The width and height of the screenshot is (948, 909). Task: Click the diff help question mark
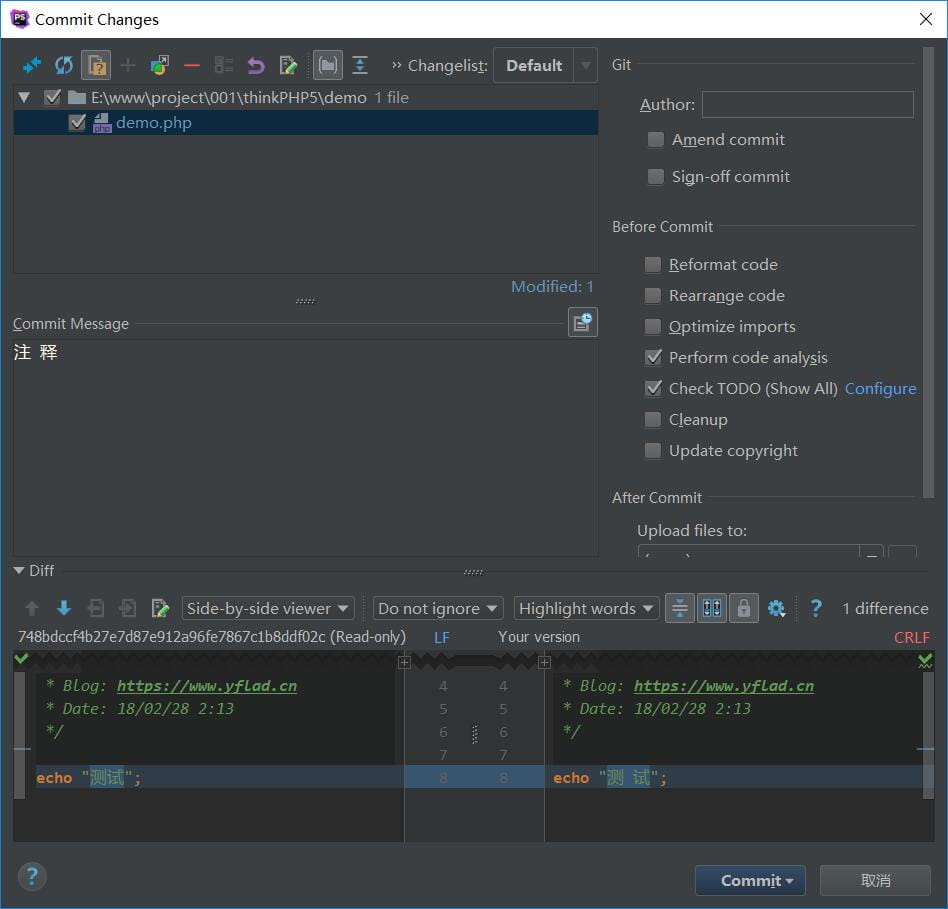tap(816, 608)
